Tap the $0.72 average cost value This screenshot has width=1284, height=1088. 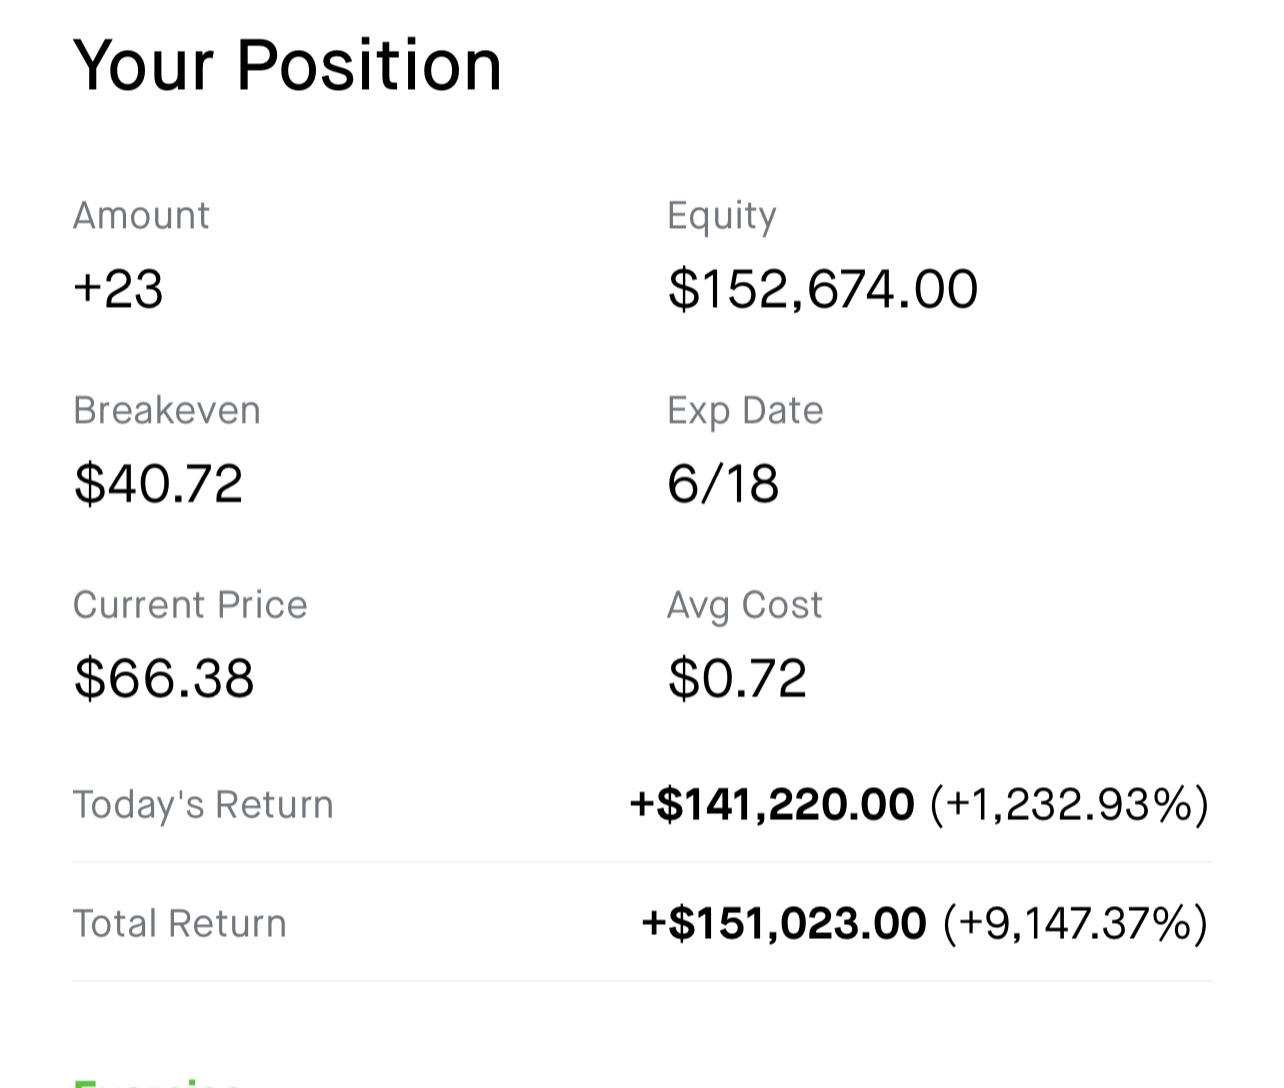click(737, 678)
